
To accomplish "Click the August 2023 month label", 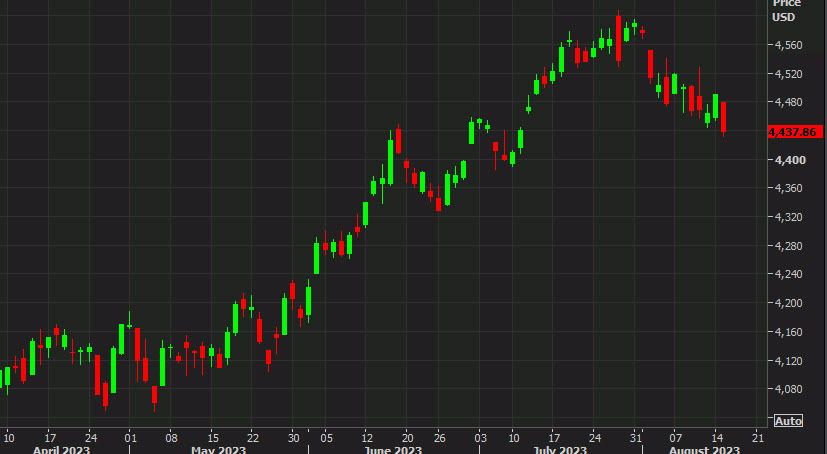I will point(704,450).
